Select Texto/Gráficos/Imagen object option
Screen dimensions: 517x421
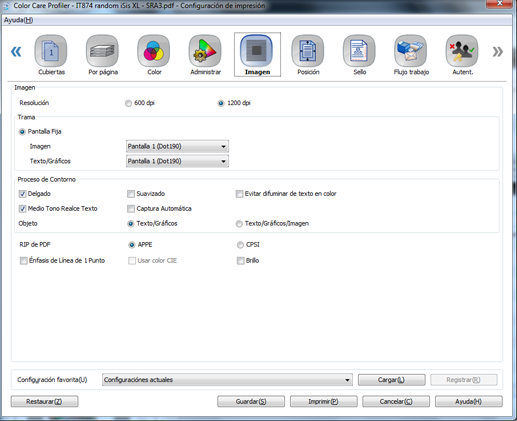pyautogui.click(x=239, y=224)
